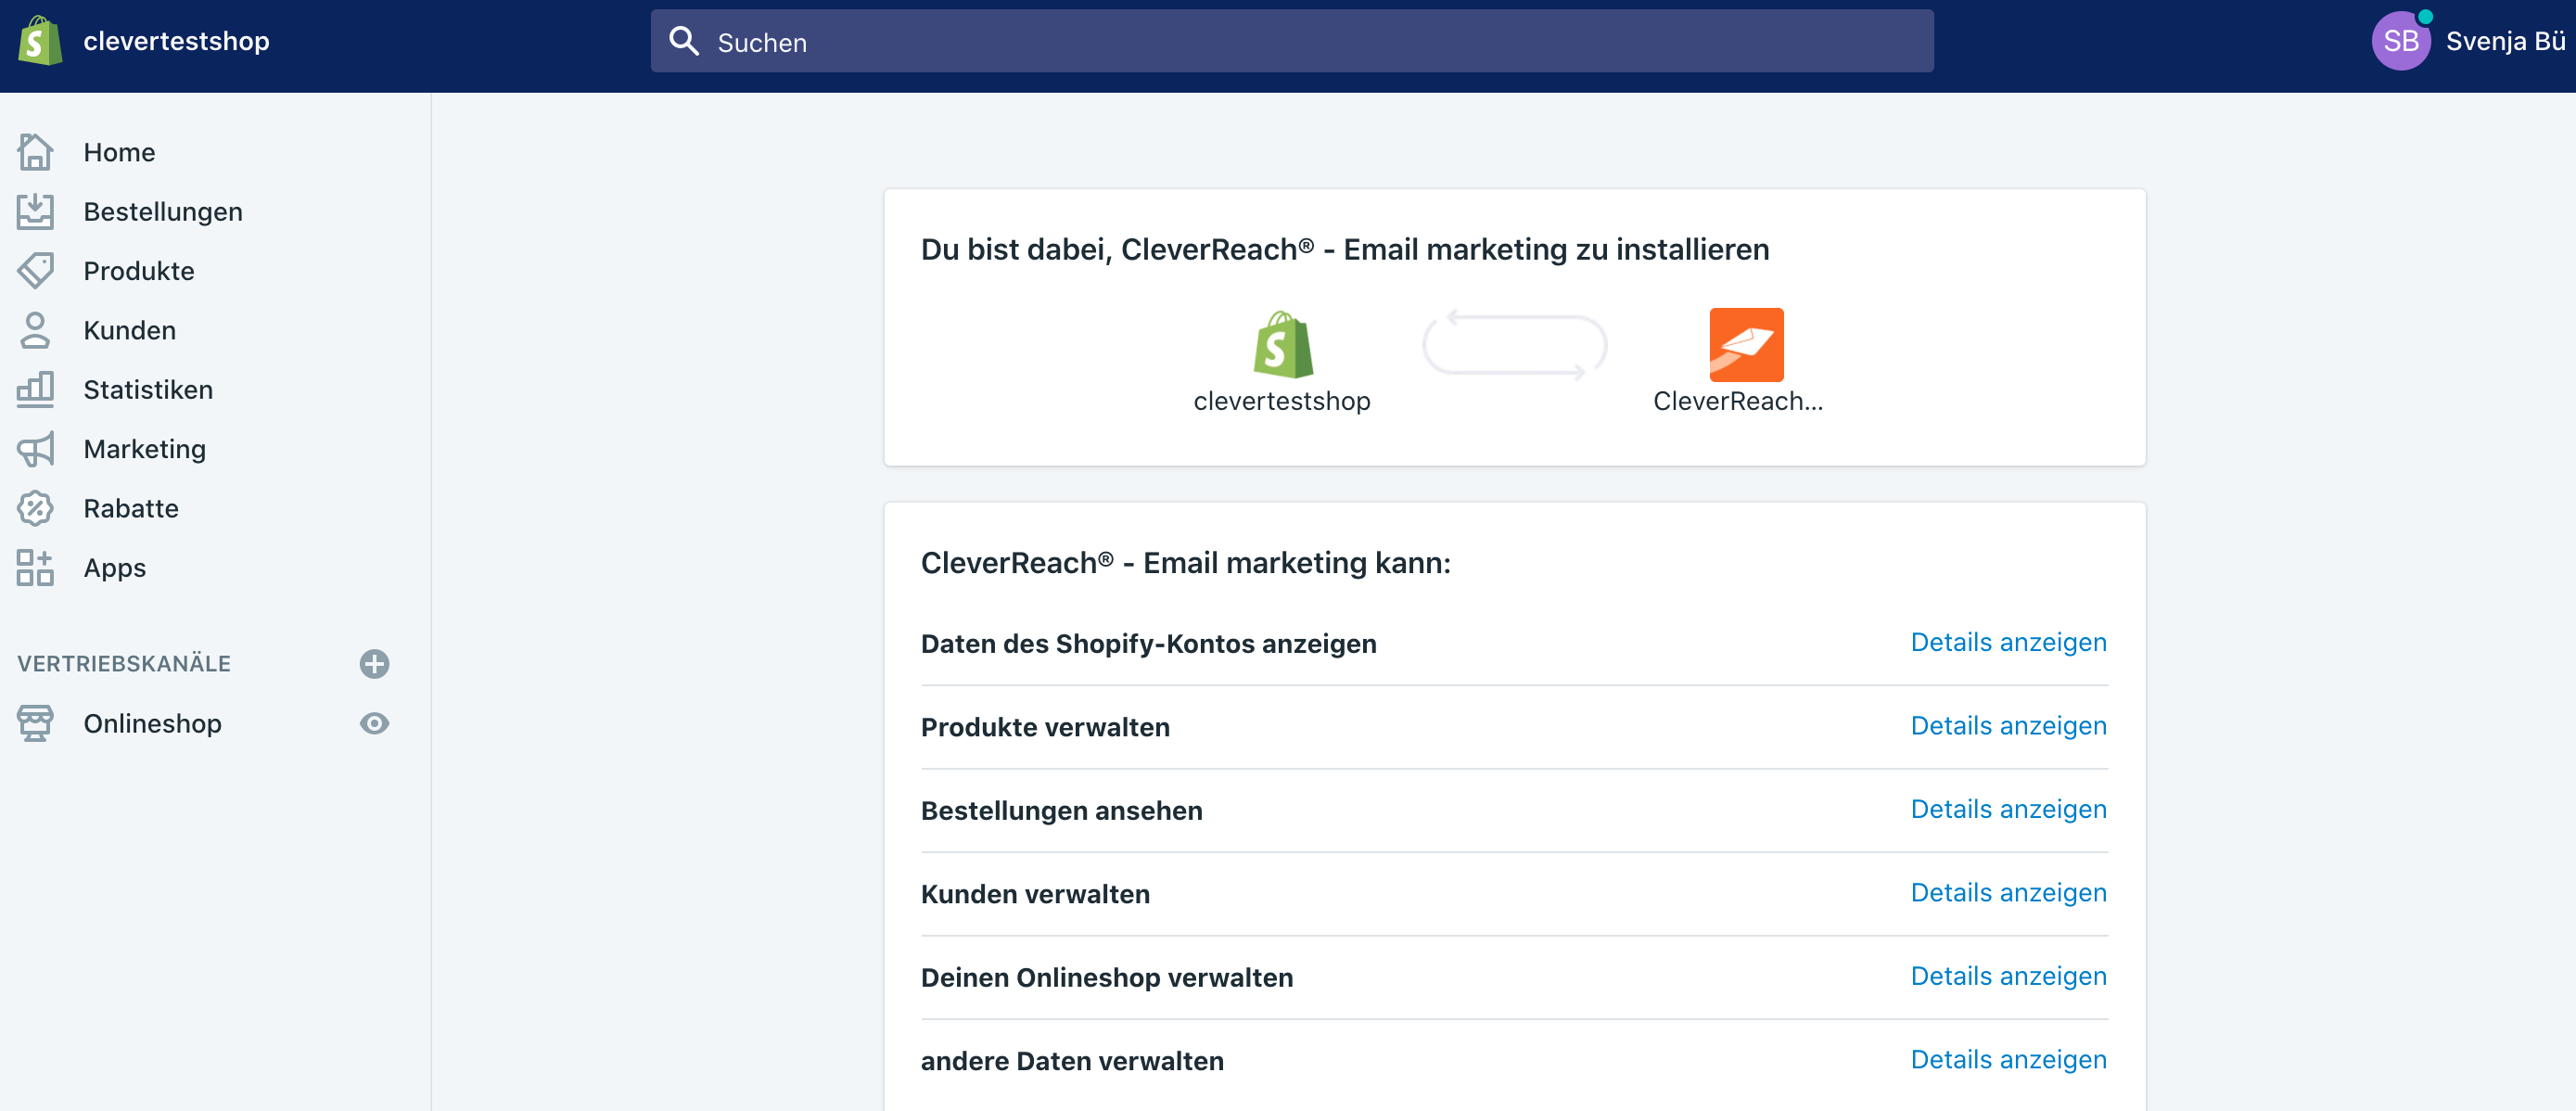The height and width of the screenshot is (1111, 2576).
Task: Click the Produkte tag icon
Action: (35, 270)
